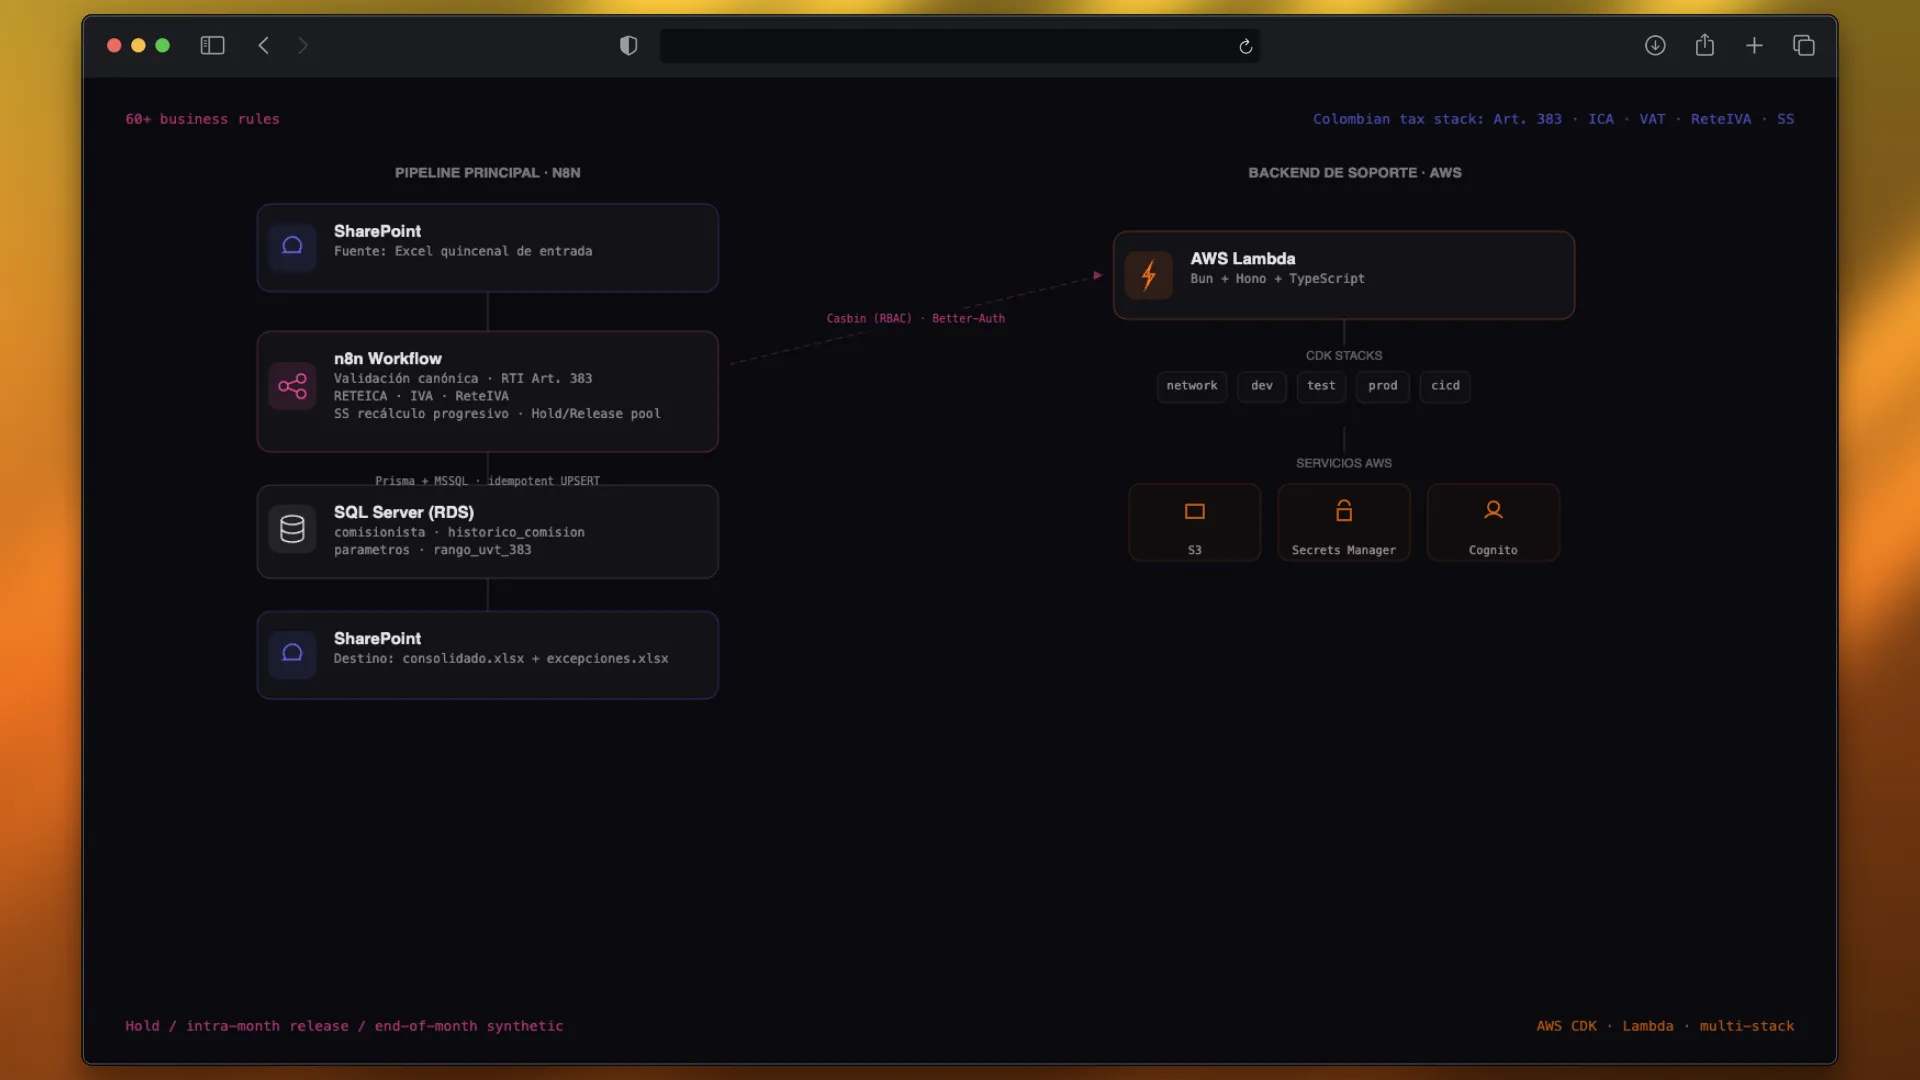Select the SQL Server (RDS) card

(x=488, y=532)
